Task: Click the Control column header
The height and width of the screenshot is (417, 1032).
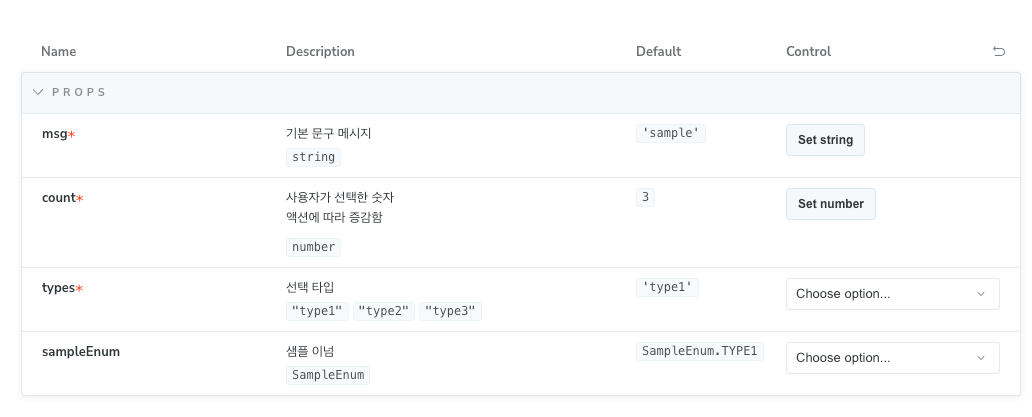Action: 808,51
